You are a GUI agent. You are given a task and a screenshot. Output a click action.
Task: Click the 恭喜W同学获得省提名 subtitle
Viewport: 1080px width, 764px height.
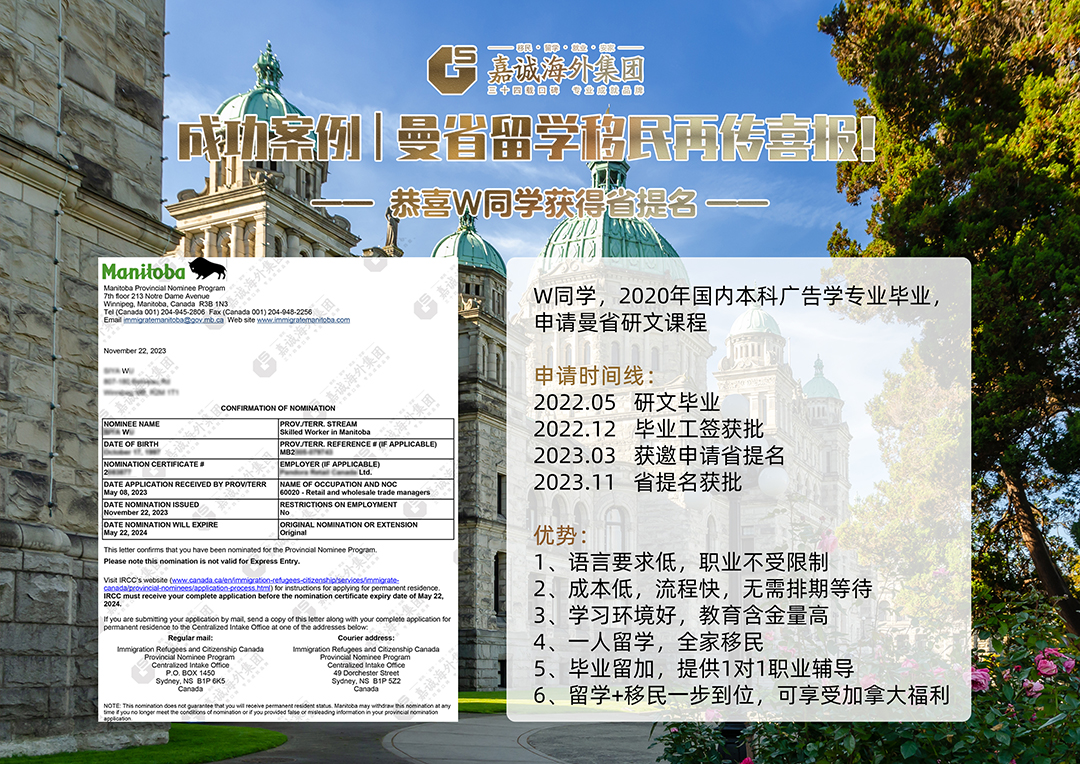coord(541,203)
